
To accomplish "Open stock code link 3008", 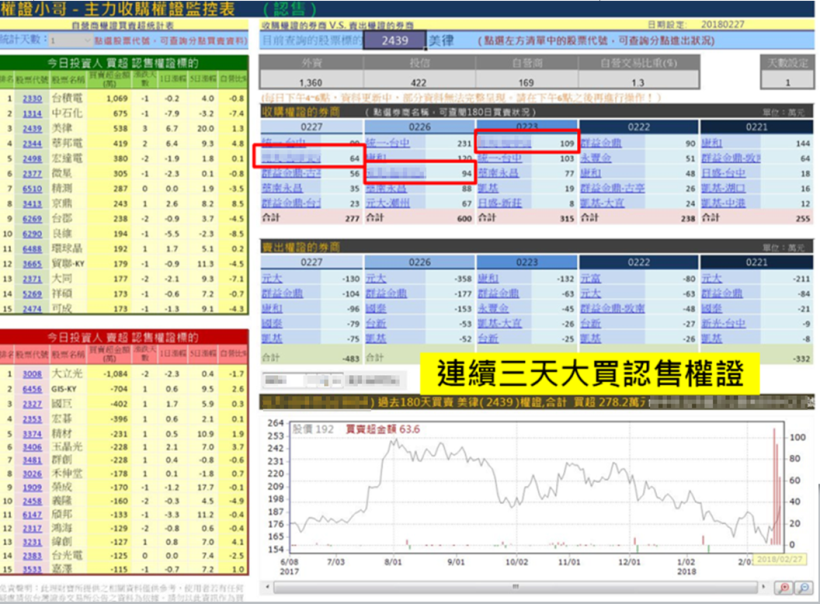I will click(32, 374).
